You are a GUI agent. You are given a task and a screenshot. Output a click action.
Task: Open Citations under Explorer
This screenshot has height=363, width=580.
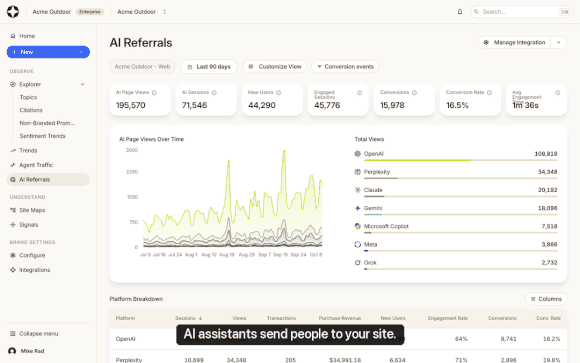pyautogui.click(x=31, y=110)
